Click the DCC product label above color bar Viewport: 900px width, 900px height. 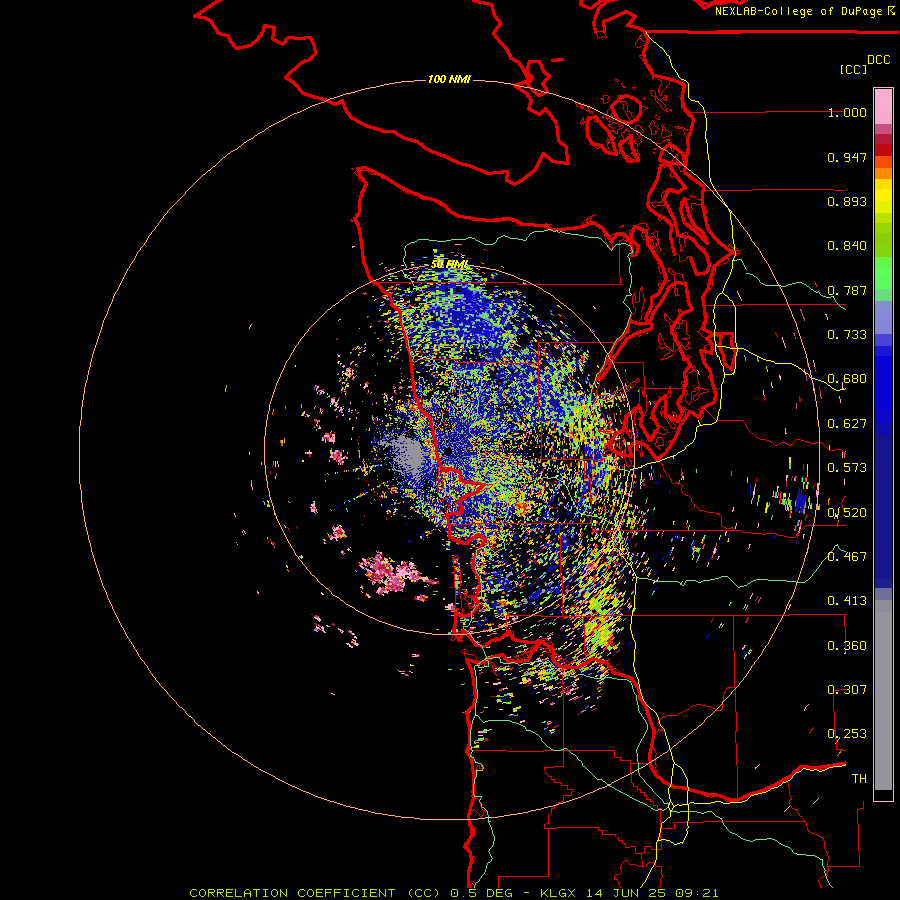click(878, 60)
